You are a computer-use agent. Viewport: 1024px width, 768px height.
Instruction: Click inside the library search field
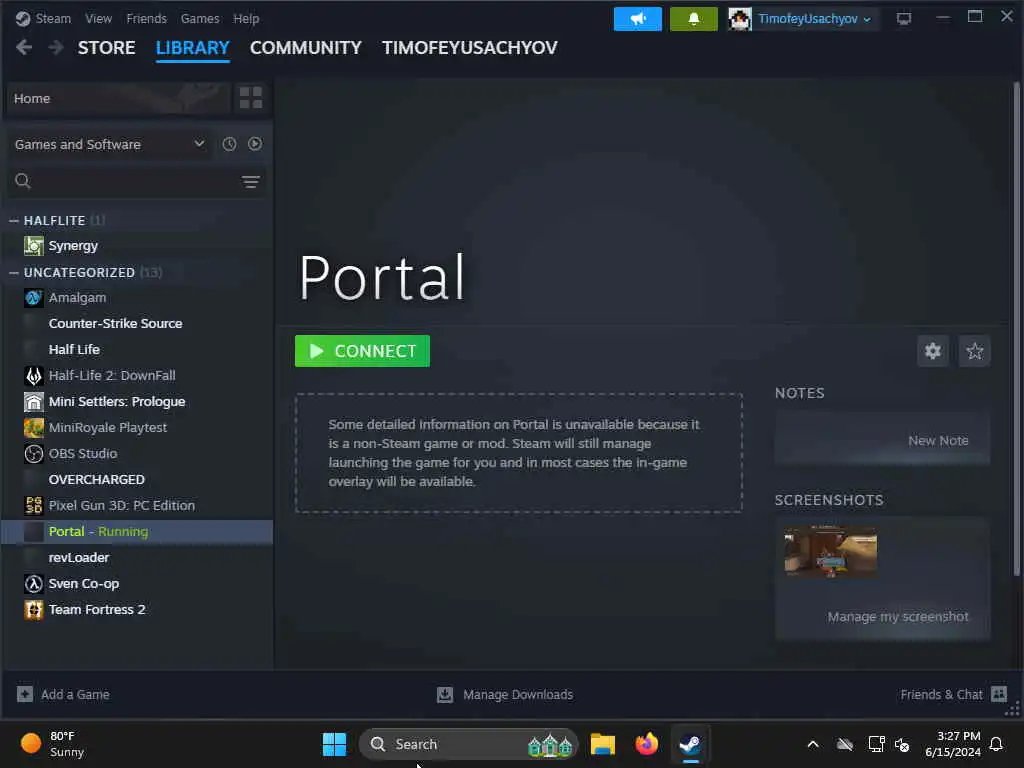(136, 182)
